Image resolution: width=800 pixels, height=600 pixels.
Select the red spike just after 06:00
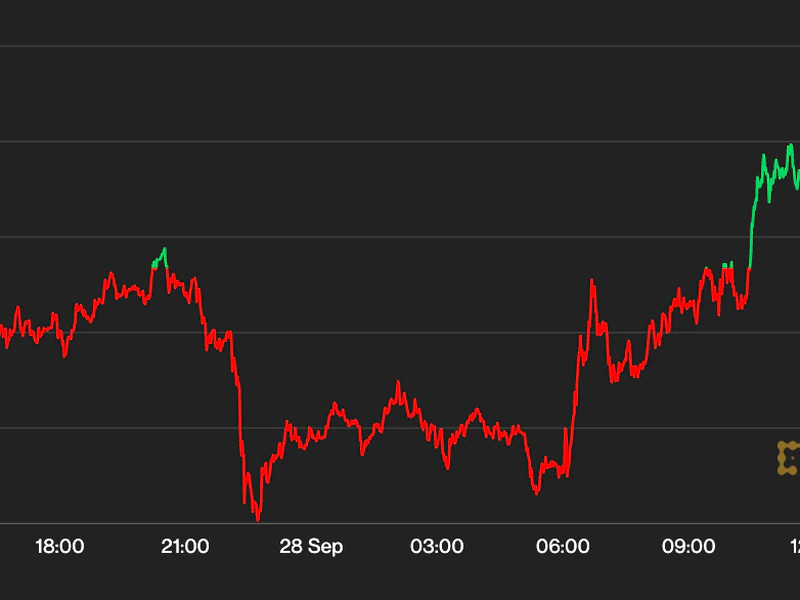(x=592, y=282)
